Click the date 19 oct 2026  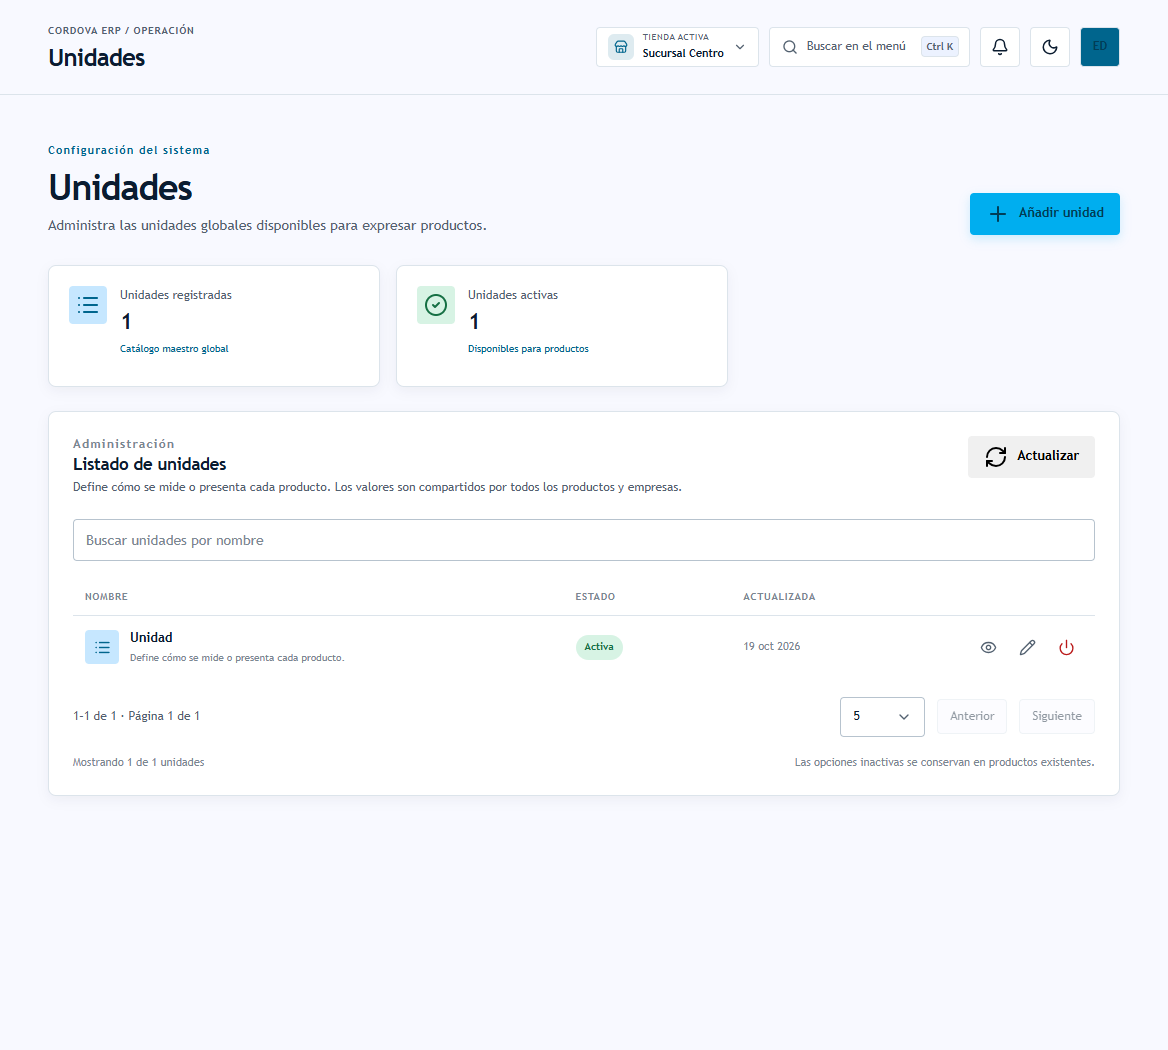[772, 646]
